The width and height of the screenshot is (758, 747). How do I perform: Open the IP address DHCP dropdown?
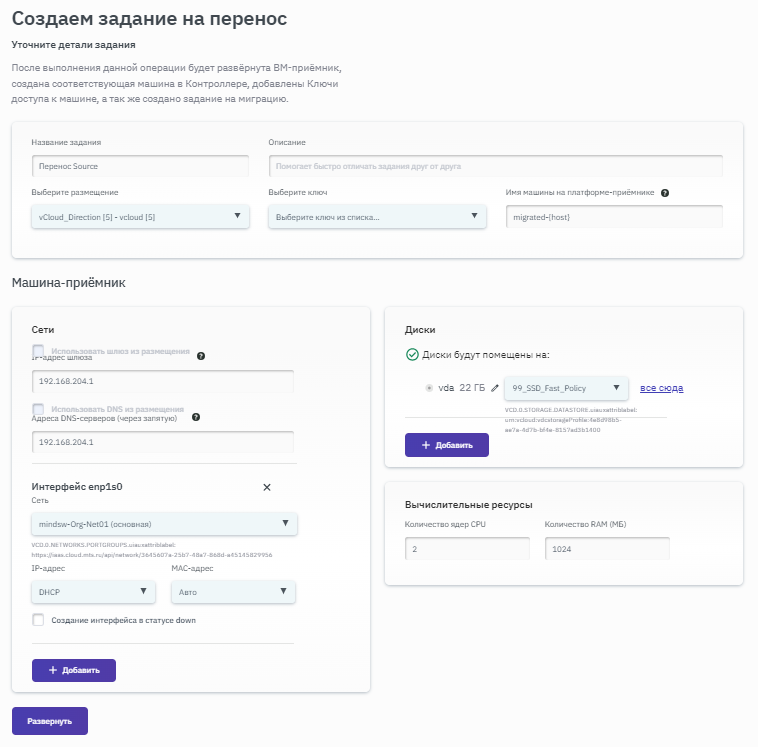(x=93, y=592)
